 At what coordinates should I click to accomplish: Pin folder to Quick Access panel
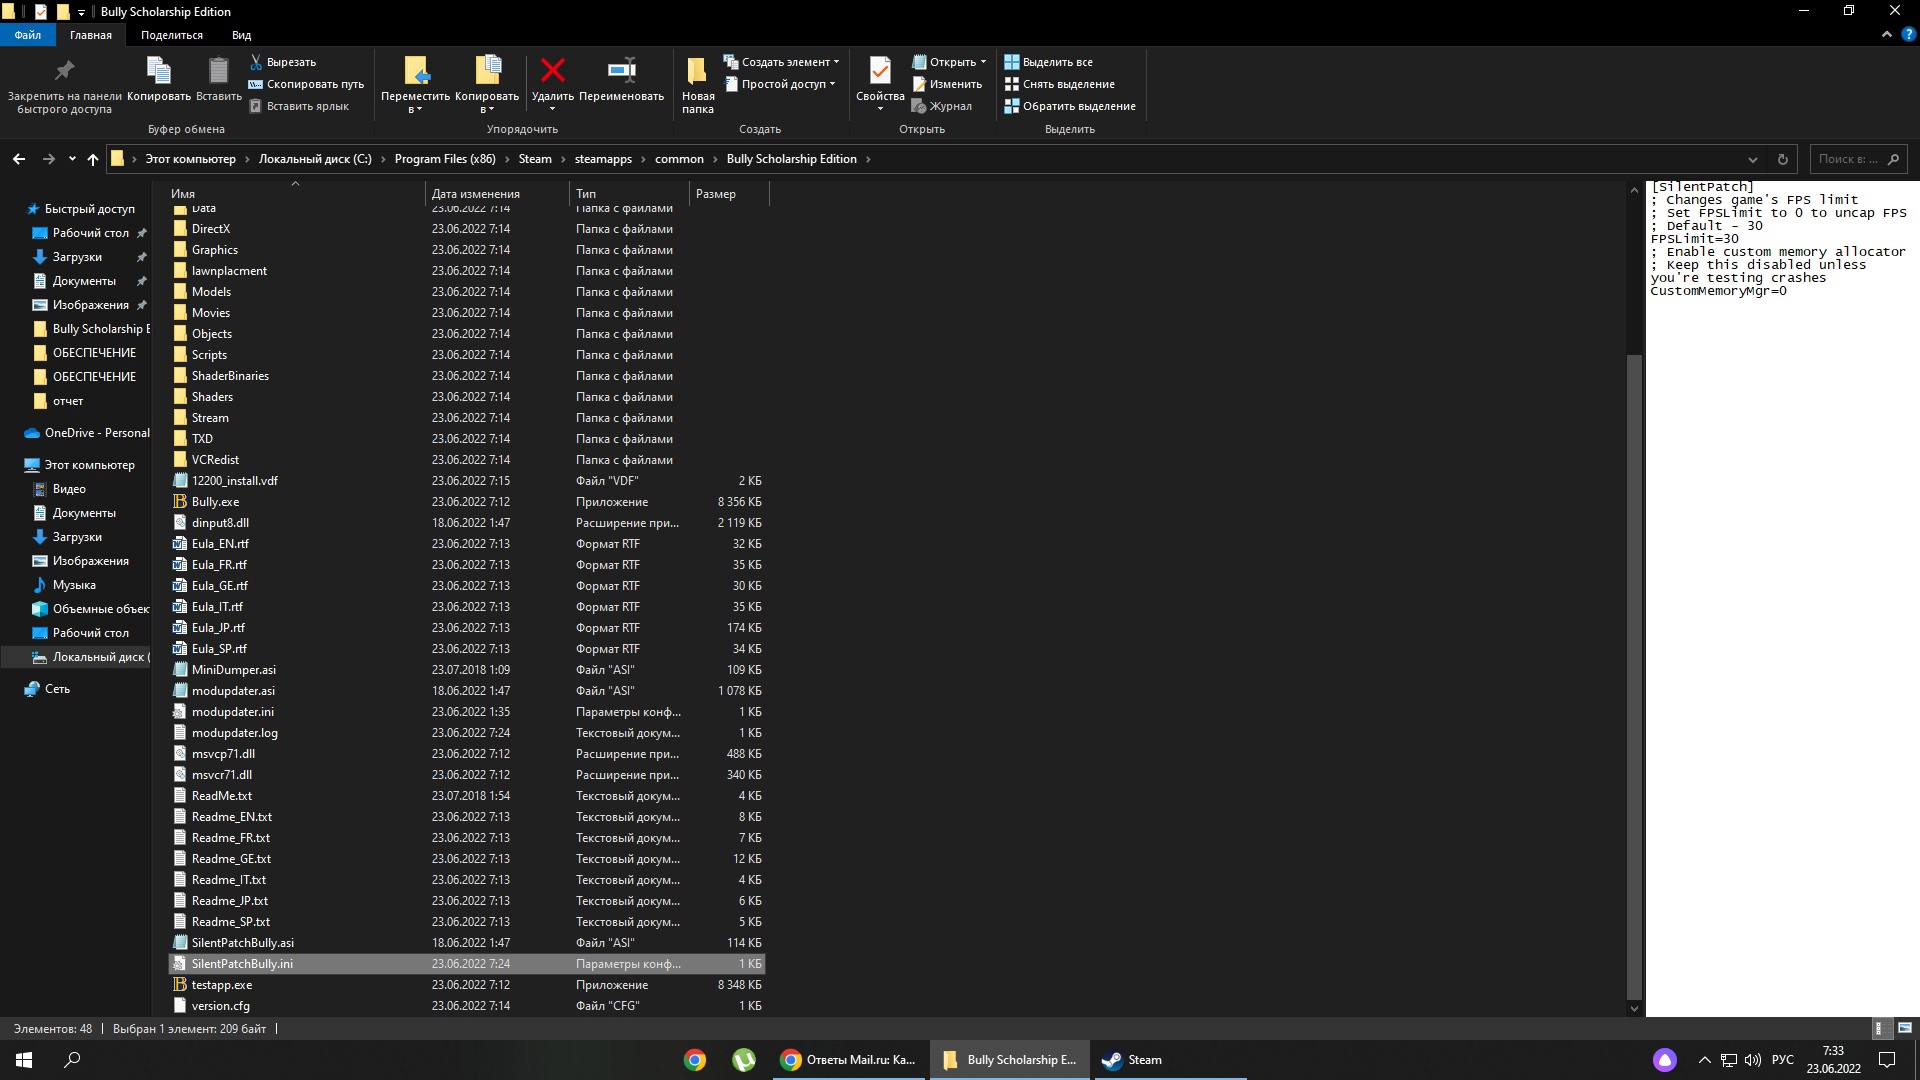coord(64,85)
